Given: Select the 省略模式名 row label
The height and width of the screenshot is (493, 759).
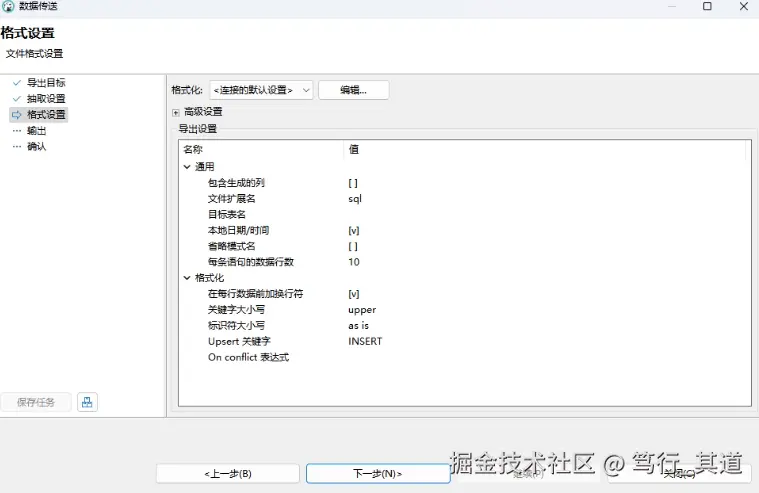Looking at the screenshot, I should click(231, 246).
